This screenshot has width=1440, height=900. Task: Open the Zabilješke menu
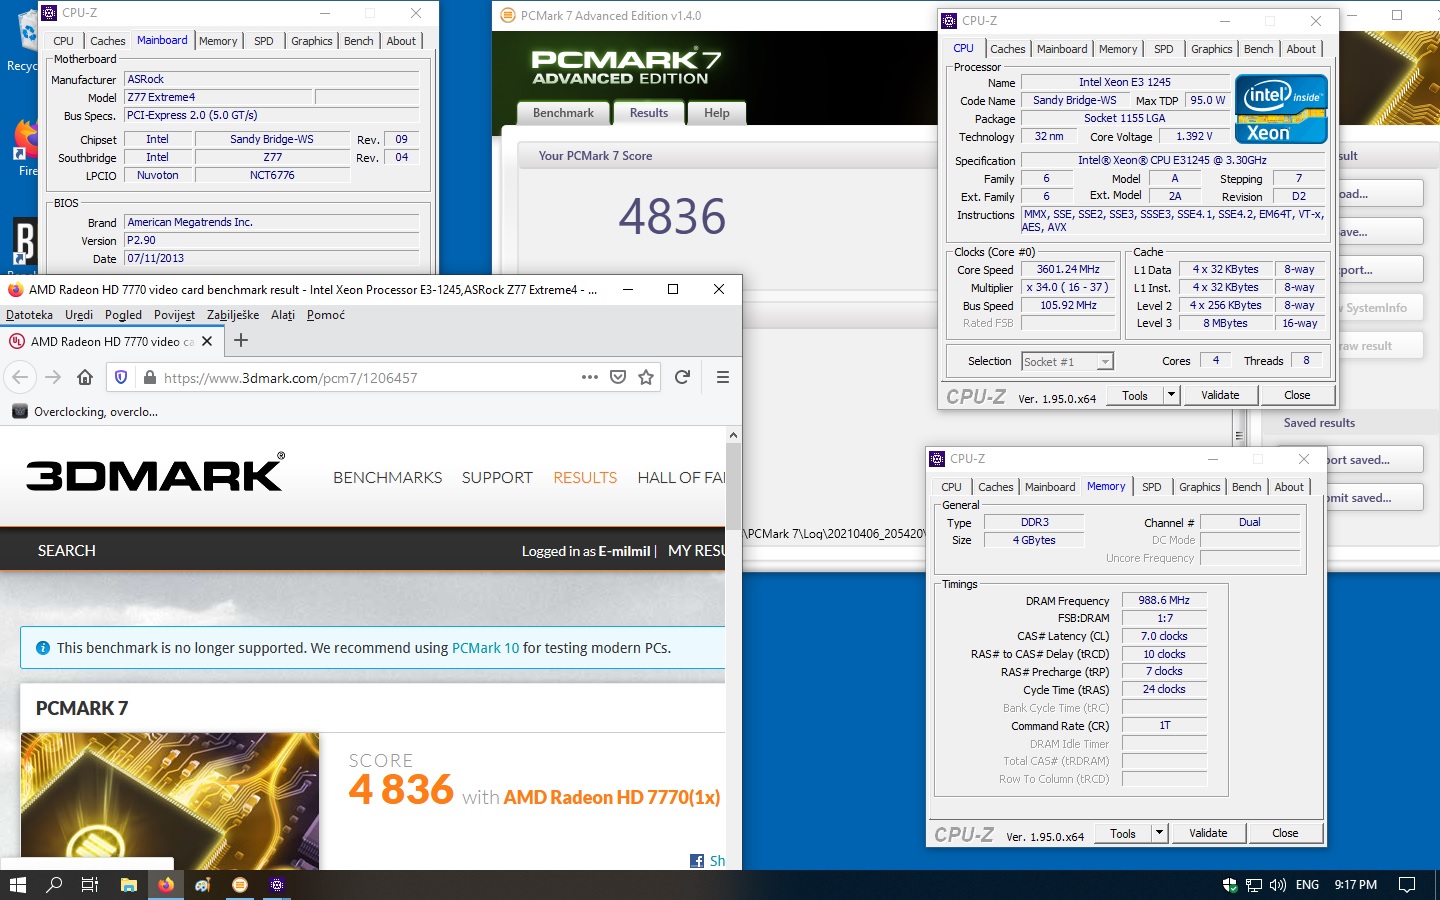tap(233, 314)
